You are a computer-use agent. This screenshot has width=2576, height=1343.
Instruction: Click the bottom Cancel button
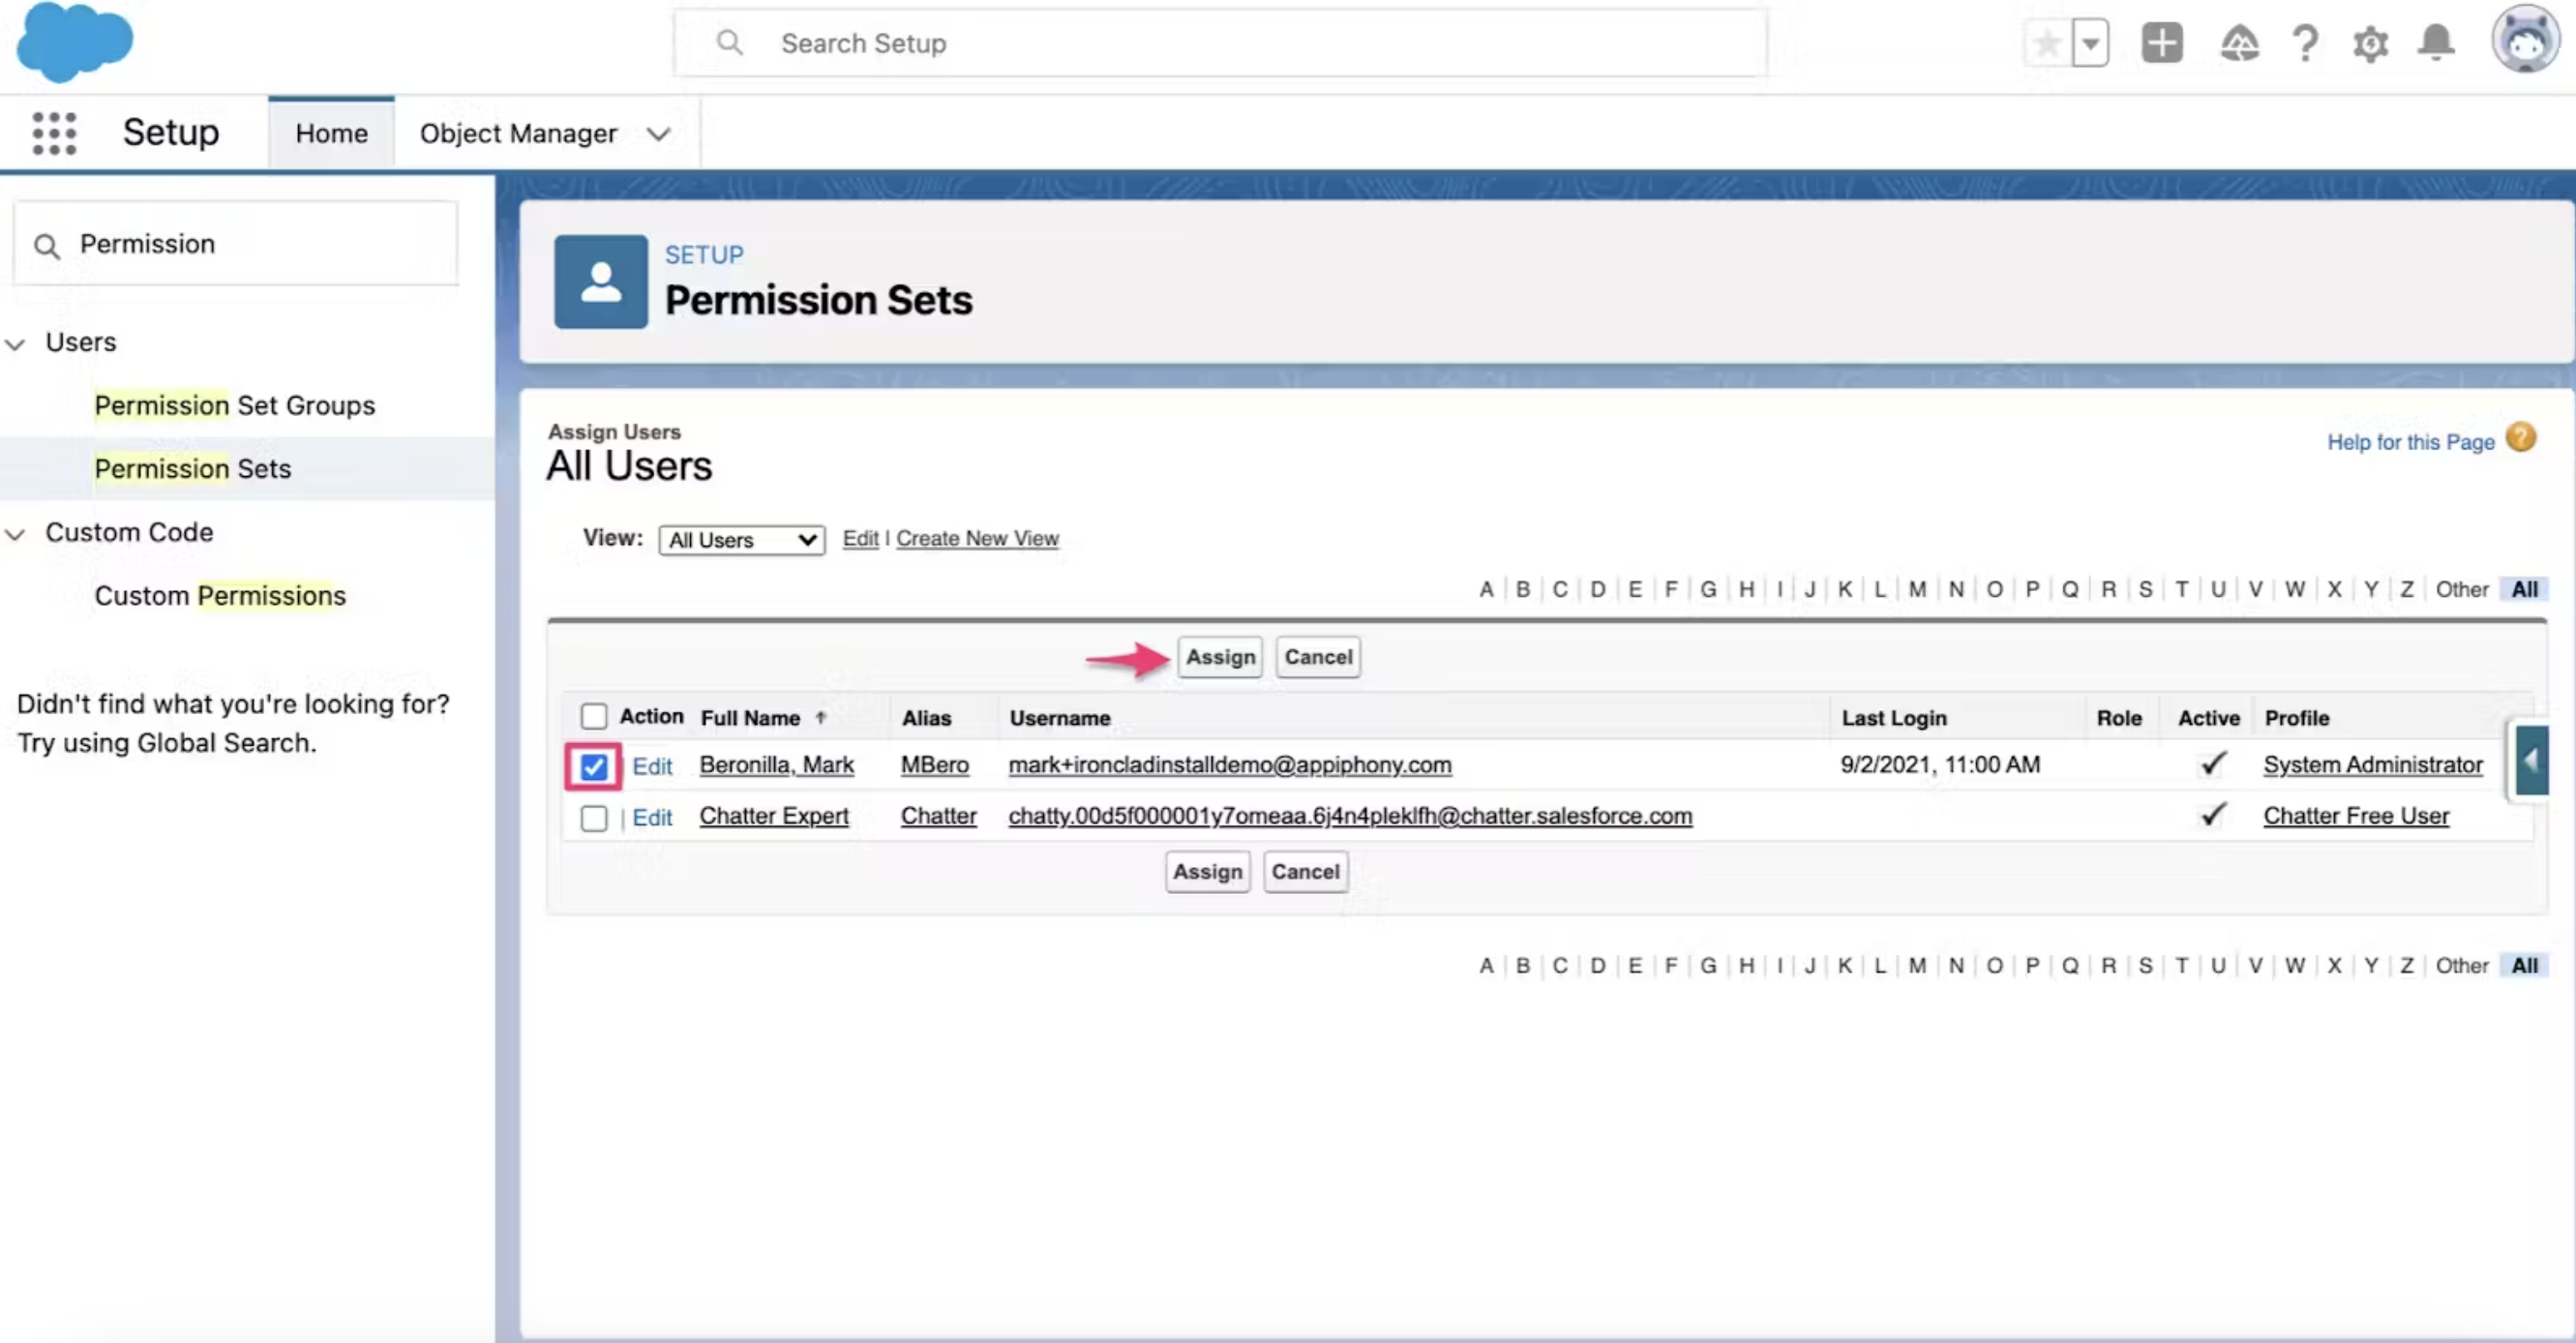pos(1305,871)
